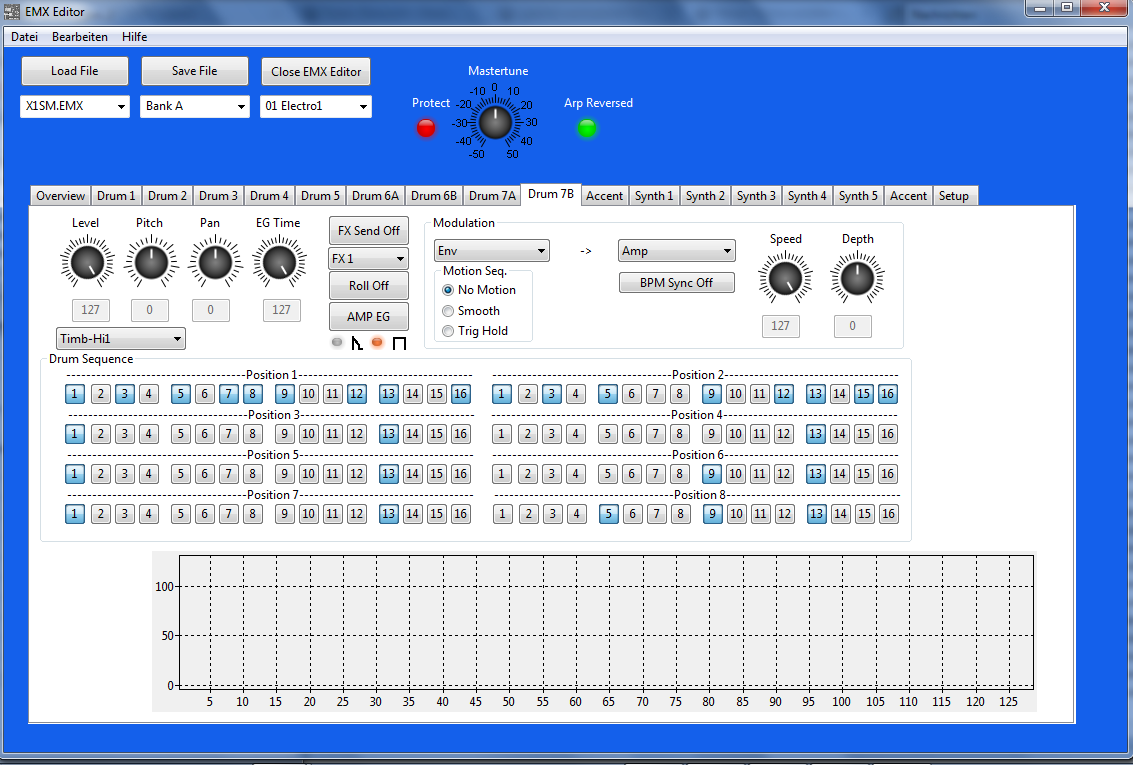Open the Bank A dropdown
The image size is (1133, 765).
point(195,106)
